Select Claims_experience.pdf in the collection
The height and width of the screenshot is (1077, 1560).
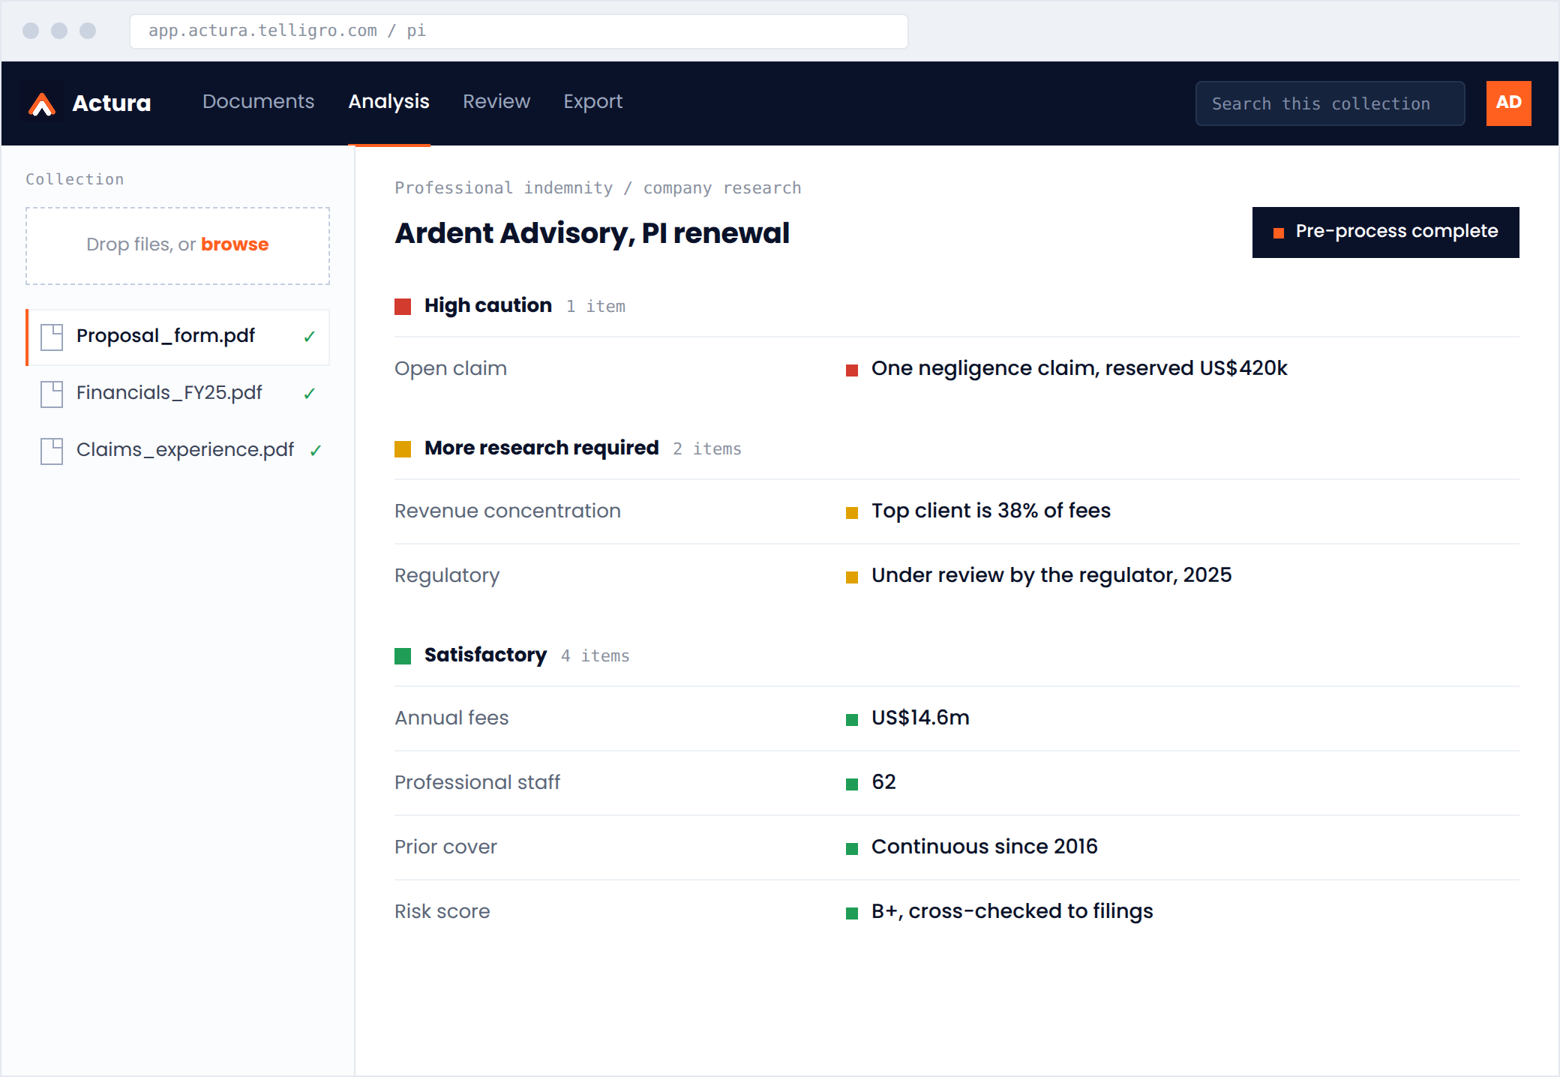pyautogui.click(x=178, y=451)
